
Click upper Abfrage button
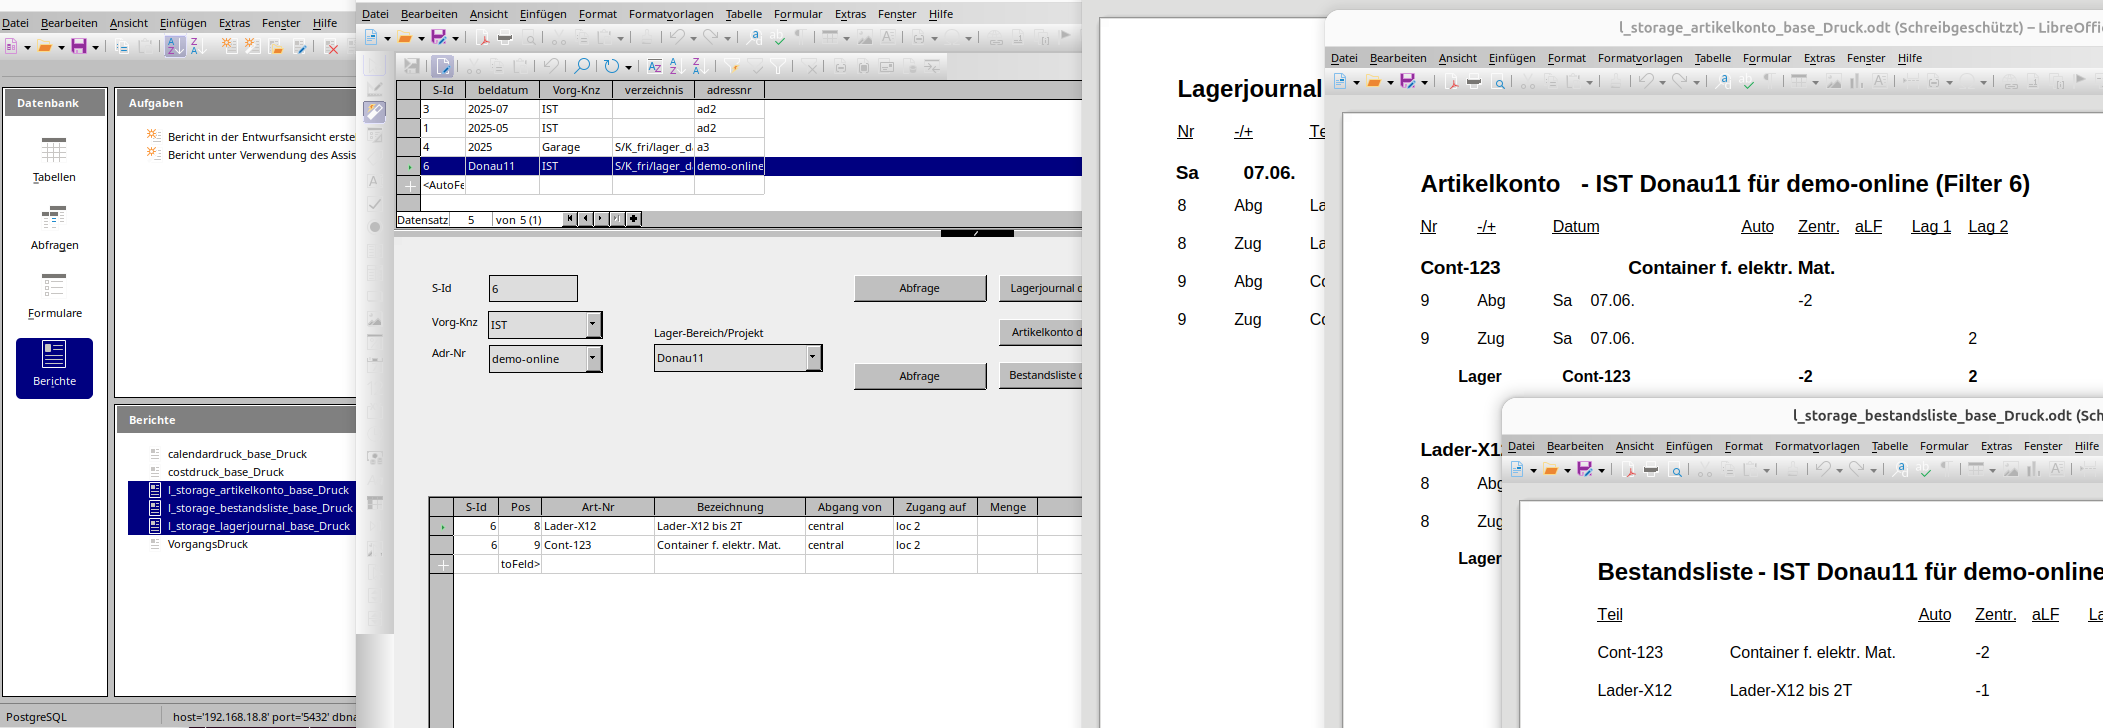(920, 288)
